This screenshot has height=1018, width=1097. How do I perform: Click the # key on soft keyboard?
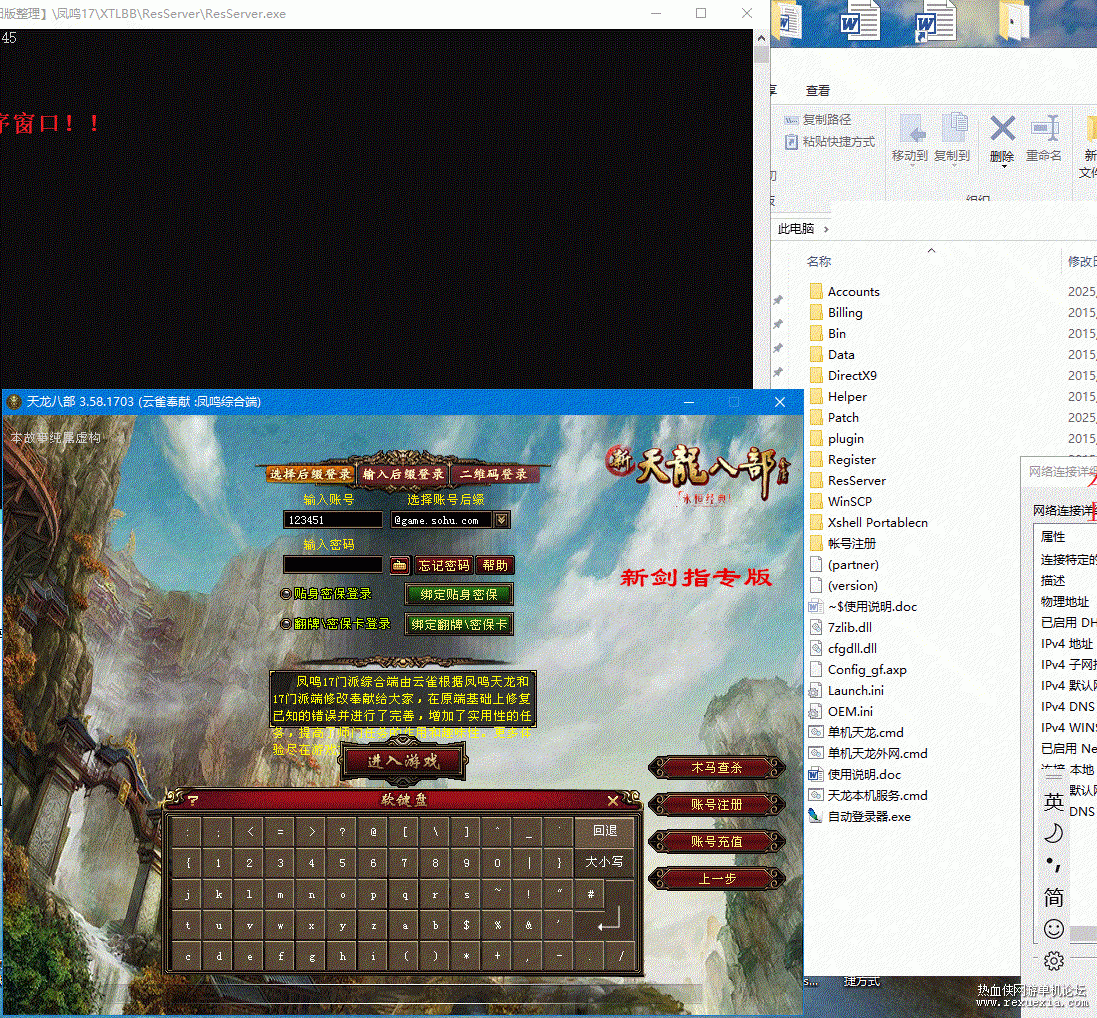[x=590, y=894]
